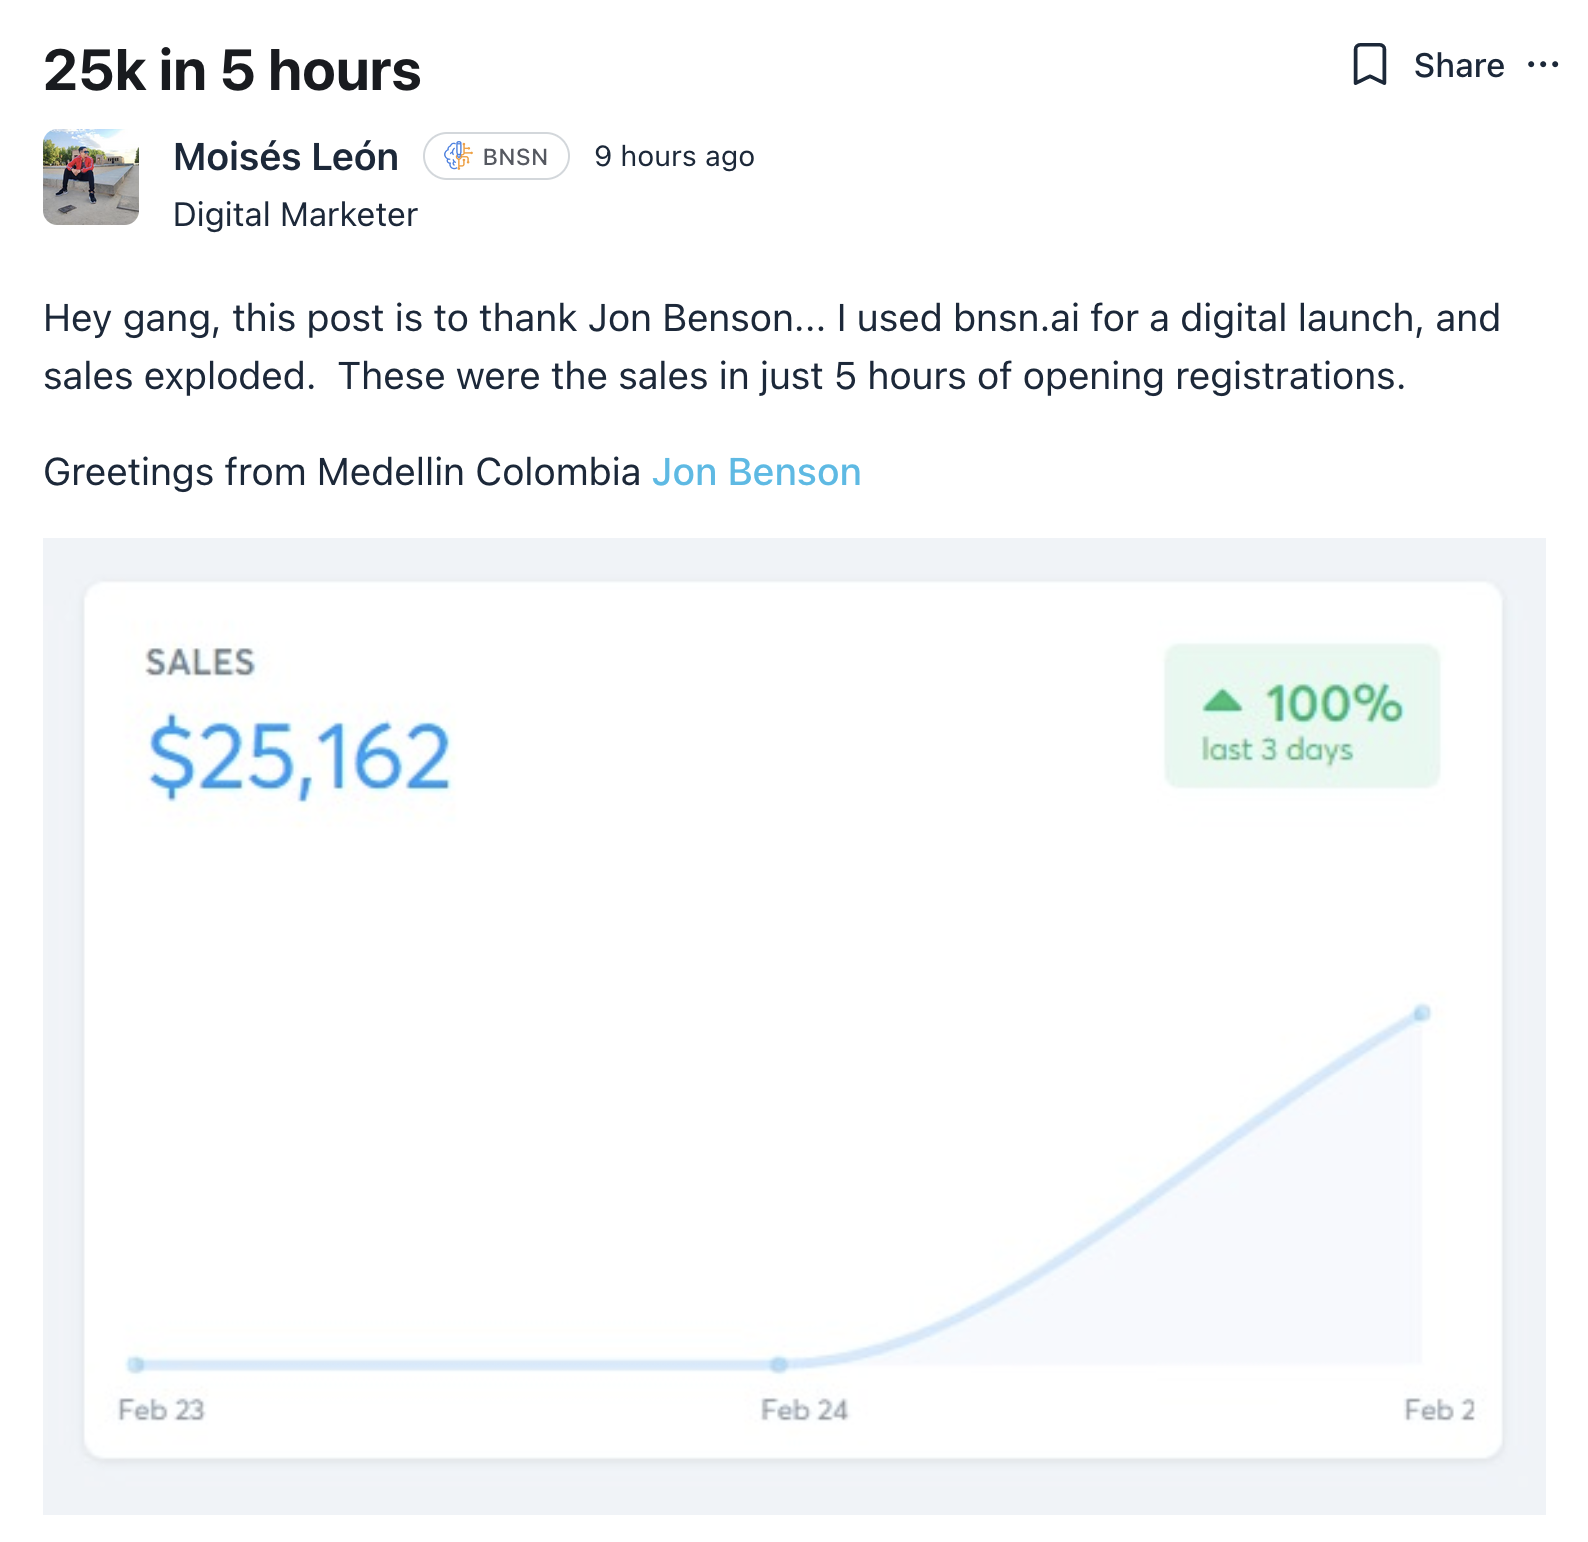The image size is (1588, 1542).
Task: Click the brain icon in BNSN badge
Action: pyautogui.click(x=458, y=156)
